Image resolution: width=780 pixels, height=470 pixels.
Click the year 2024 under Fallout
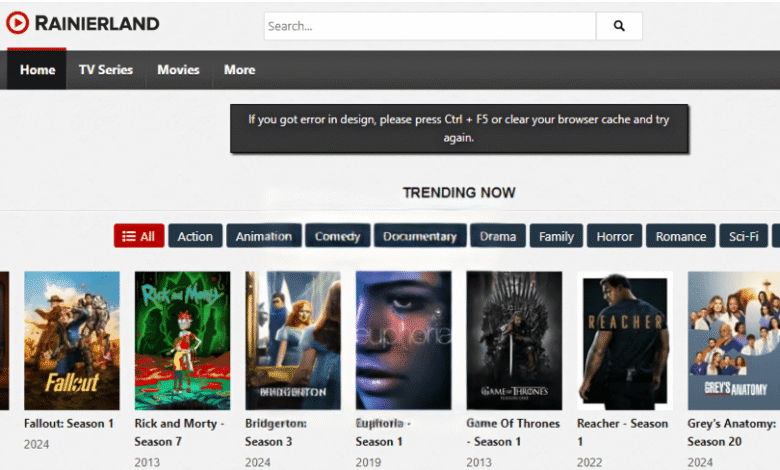pyautogui.click(x=36, y=444)
